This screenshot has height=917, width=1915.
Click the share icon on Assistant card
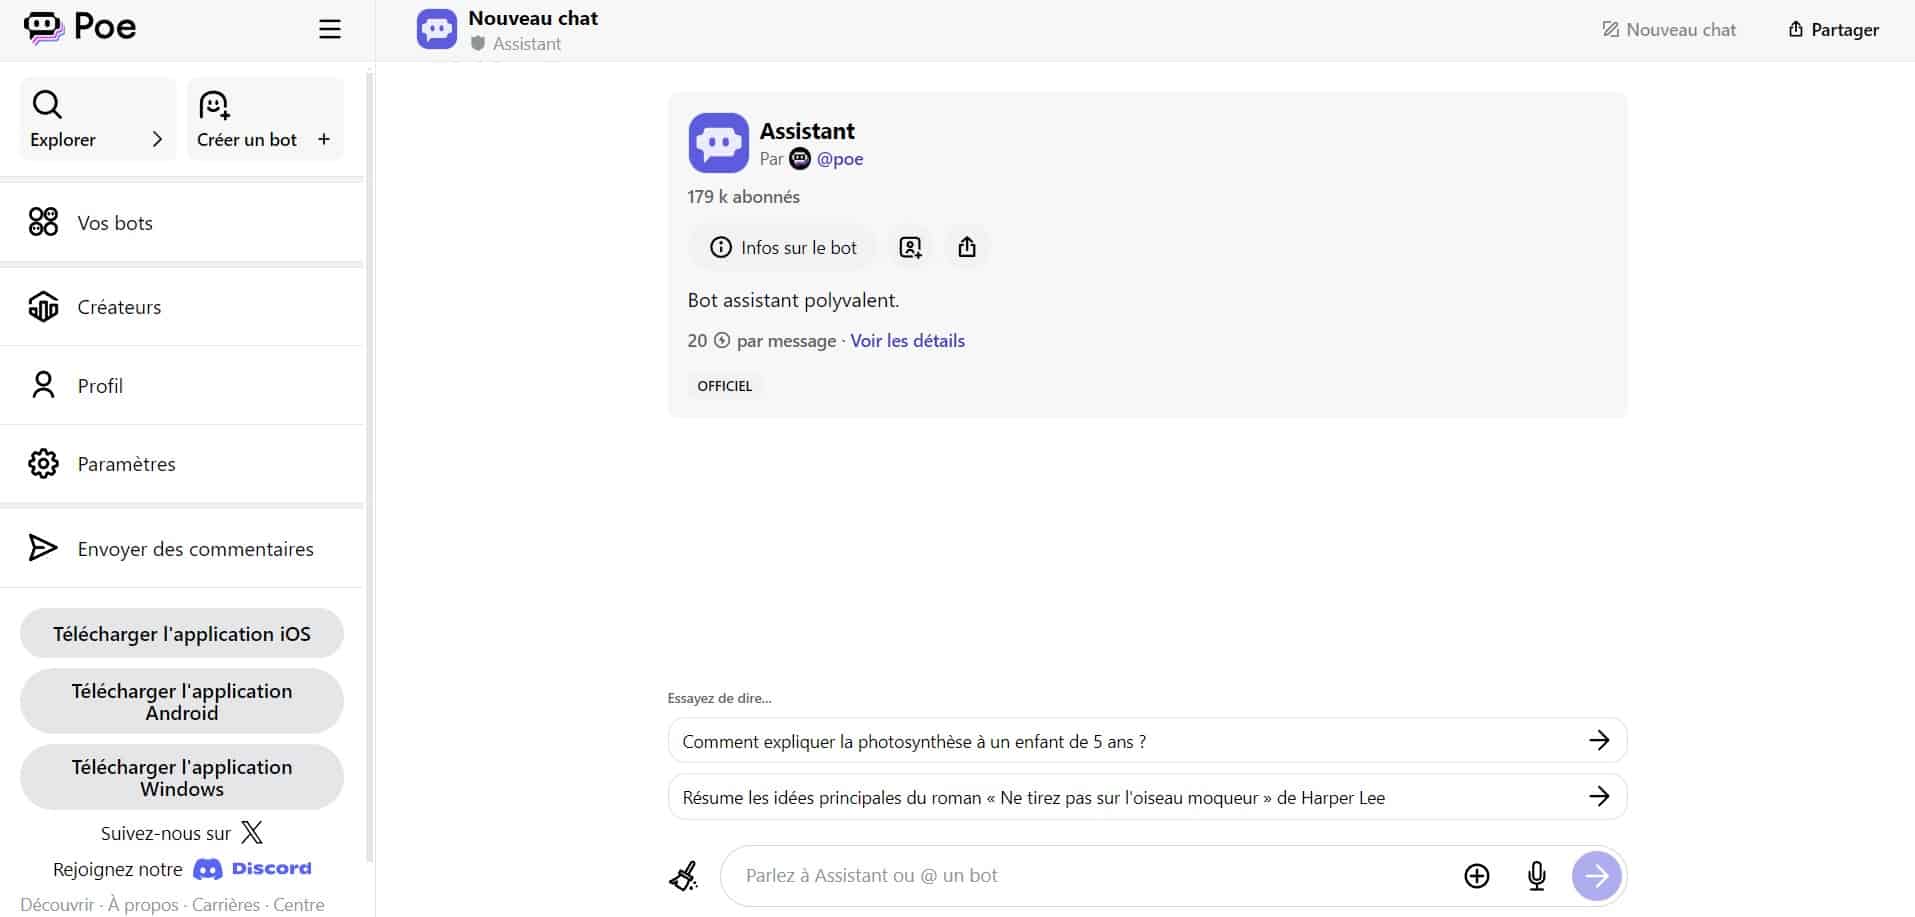point(966,247)
